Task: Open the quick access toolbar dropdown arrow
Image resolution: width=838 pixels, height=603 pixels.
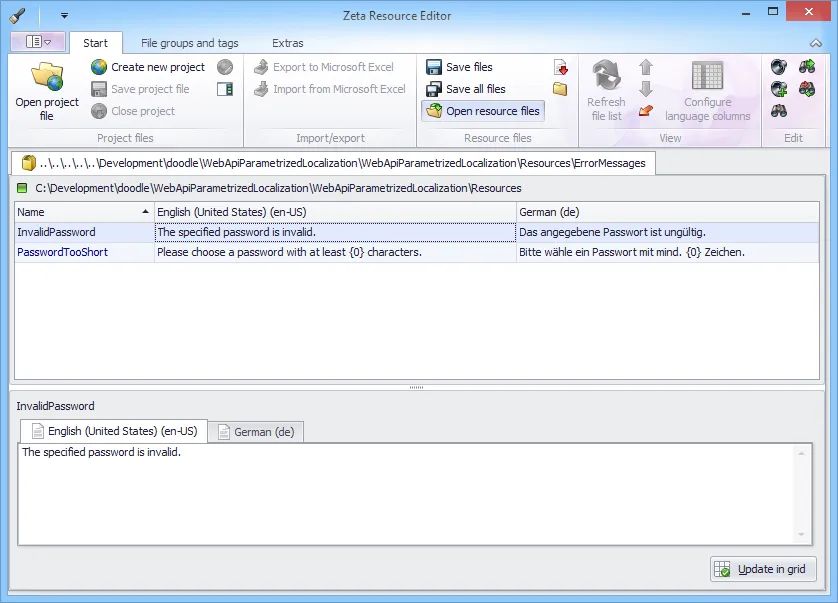Action: point(63,15)
